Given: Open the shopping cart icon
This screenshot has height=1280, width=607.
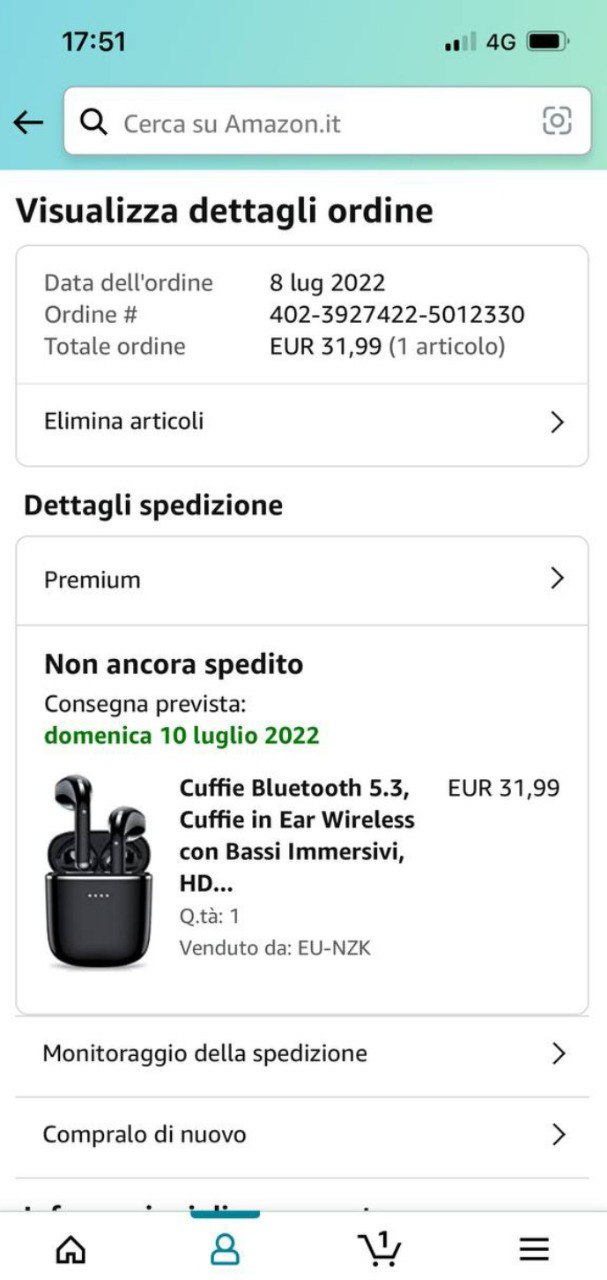Looking at the screenshot, I should coord(379,1248).
